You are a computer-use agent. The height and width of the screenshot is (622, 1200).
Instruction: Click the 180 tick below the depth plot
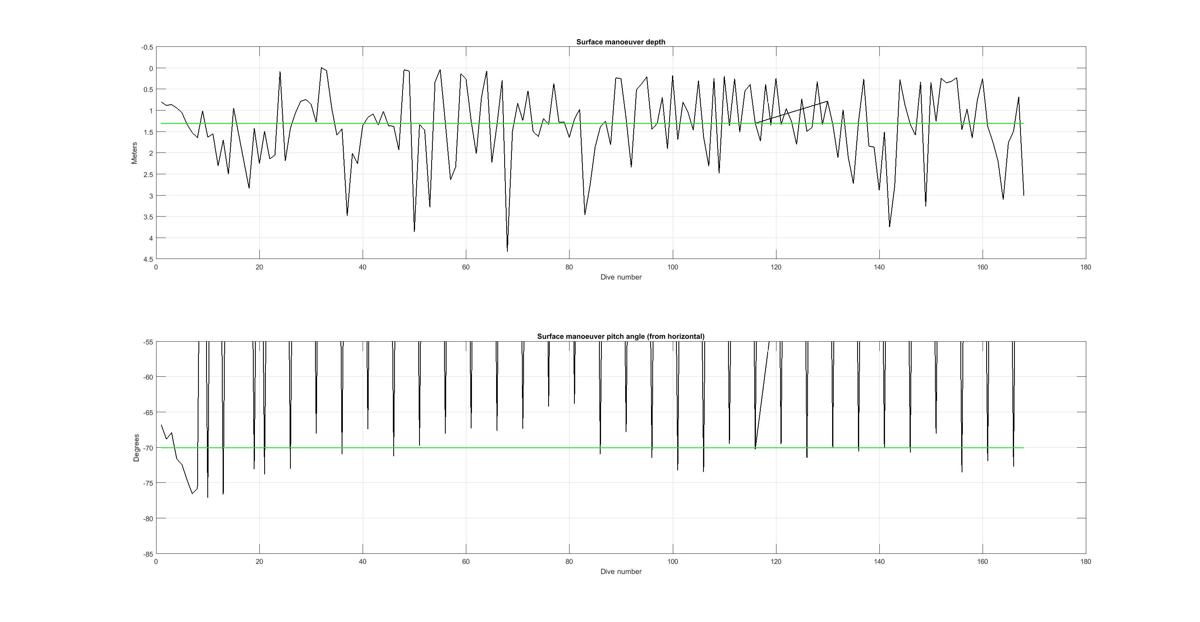1086,267
